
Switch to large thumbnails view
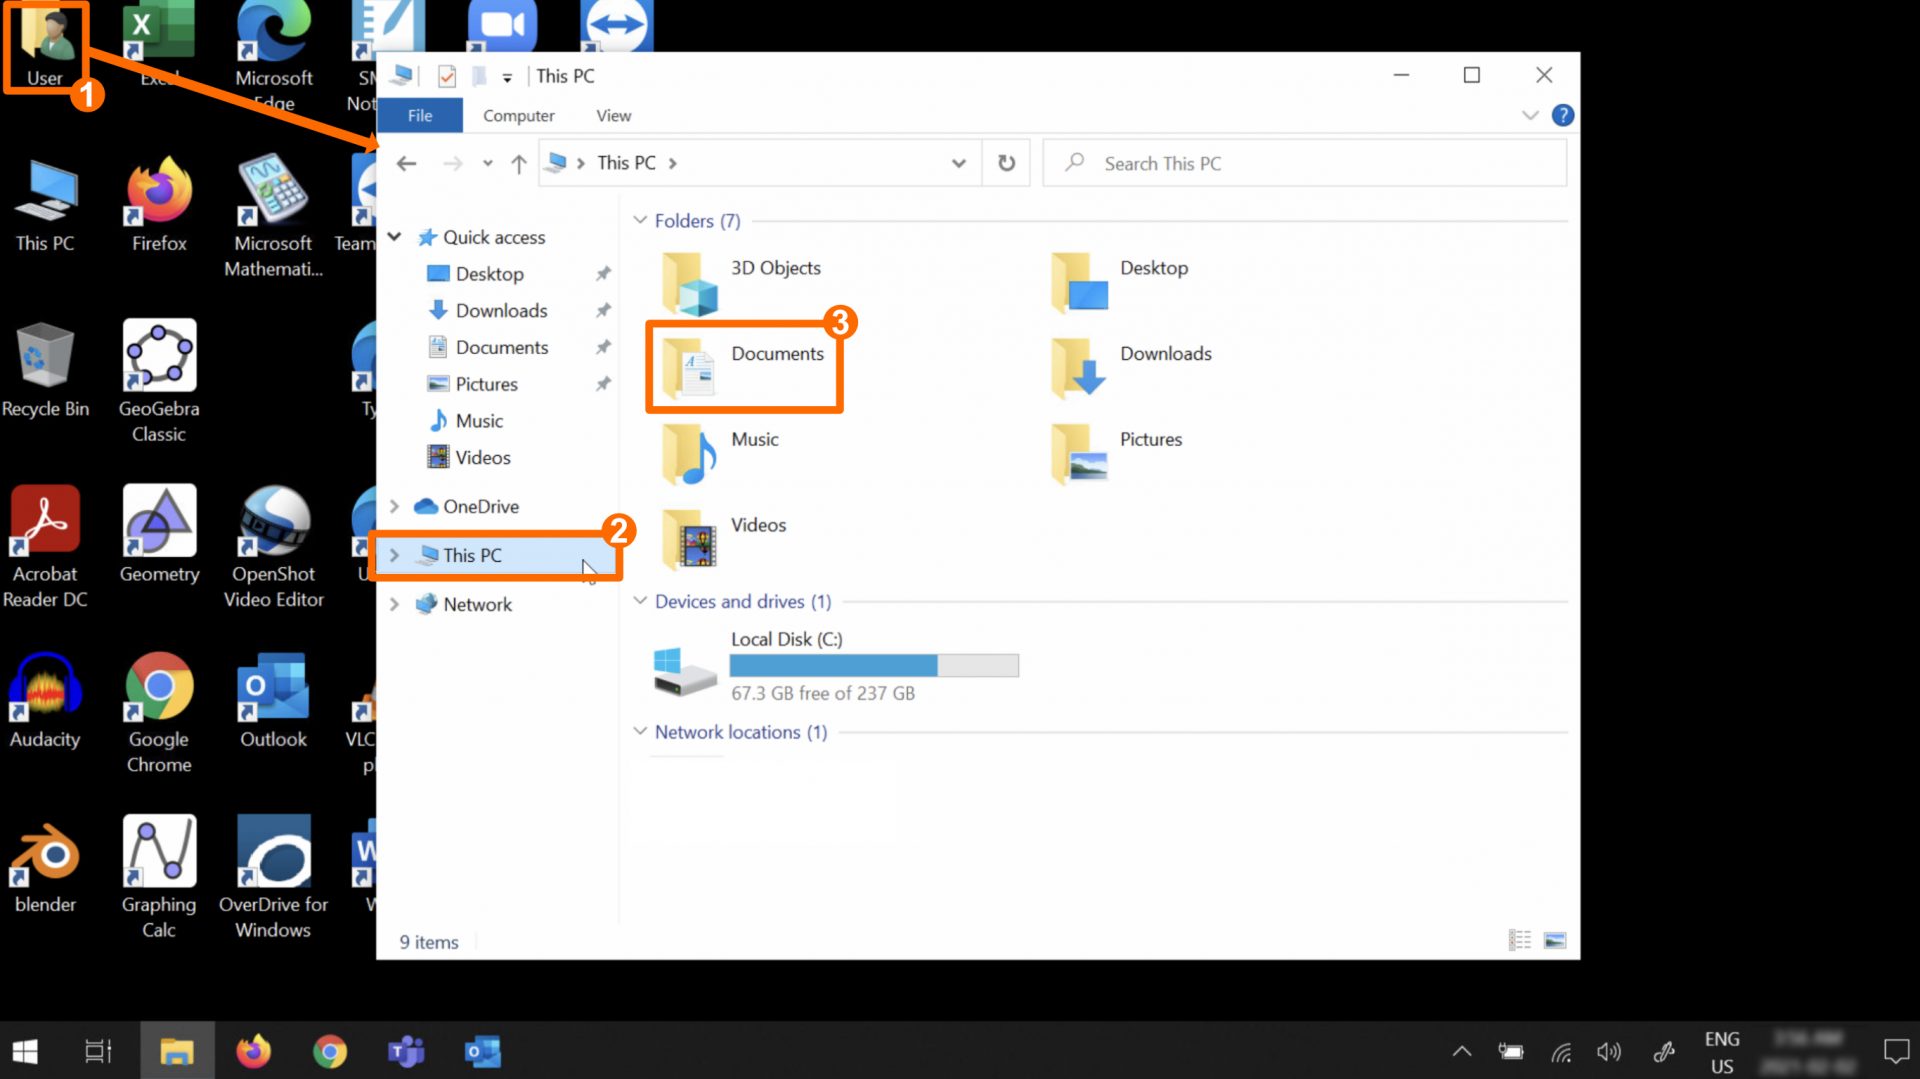[1555, 940]
